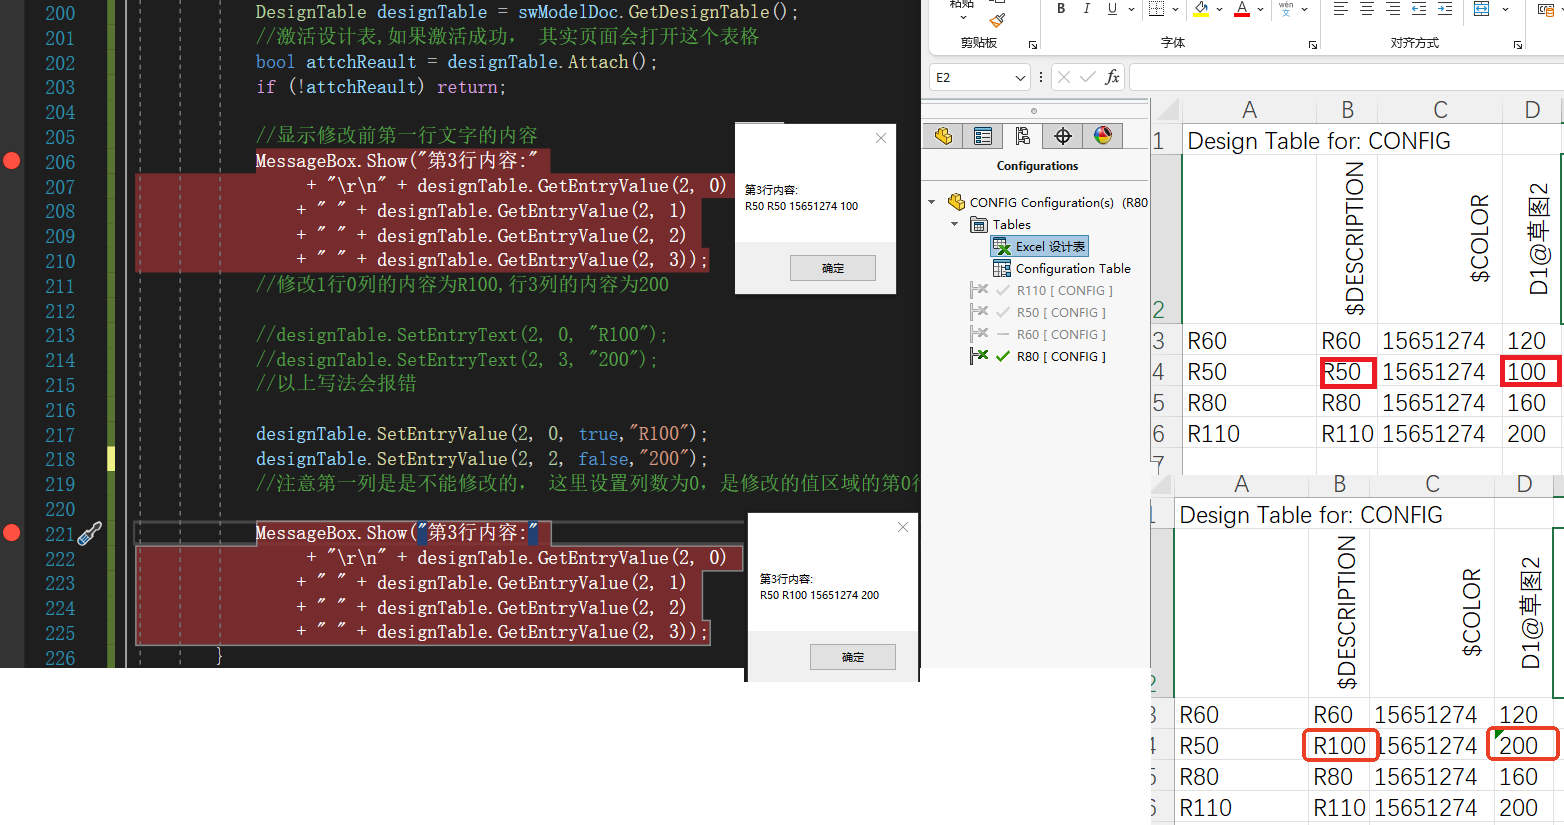Open the Merge and Center dropdown arrow
This screenshot has width=1564, height=825.
click(x=1505, y=9)
